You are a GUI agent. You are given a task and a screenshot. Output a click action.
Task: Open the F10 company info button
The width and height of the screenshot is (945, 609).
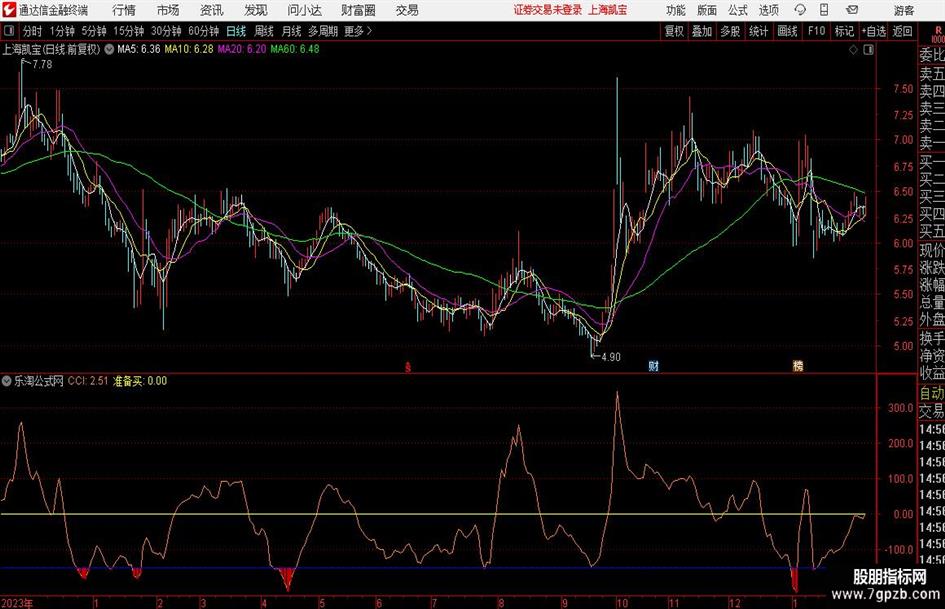(x=816, y=31)
